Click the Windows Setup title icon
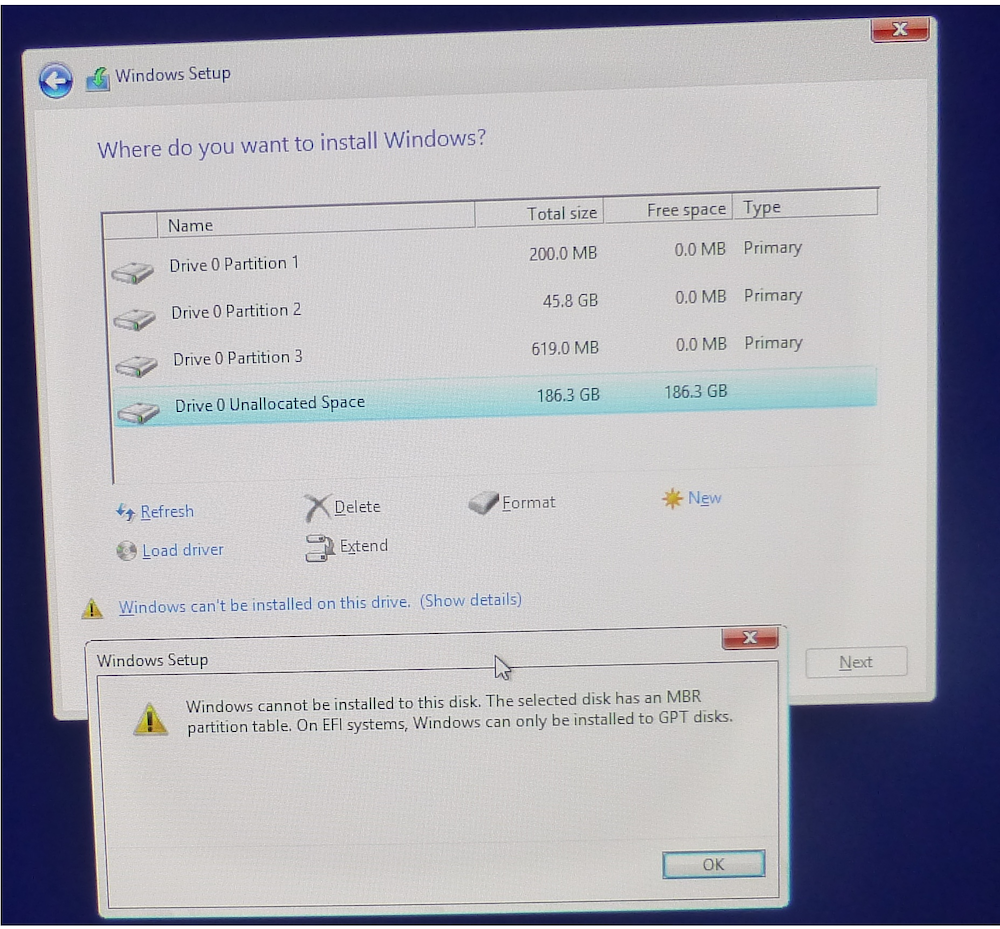 pyautogui.click(x=98, y=79)
